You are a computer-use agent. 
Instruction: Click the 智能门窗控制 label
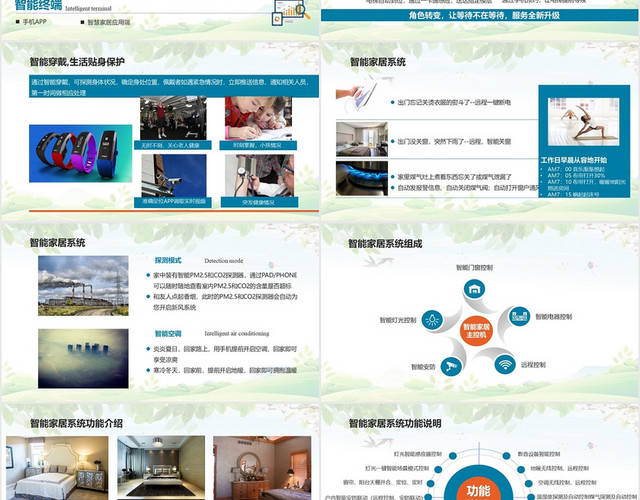(x=474, y=268)
